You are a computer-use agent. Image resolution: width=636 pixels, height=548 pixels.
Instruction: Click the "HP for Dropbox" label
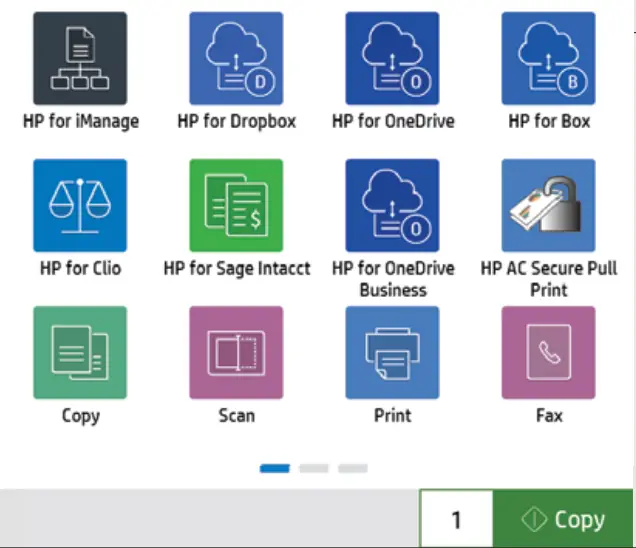pos(237,122)
